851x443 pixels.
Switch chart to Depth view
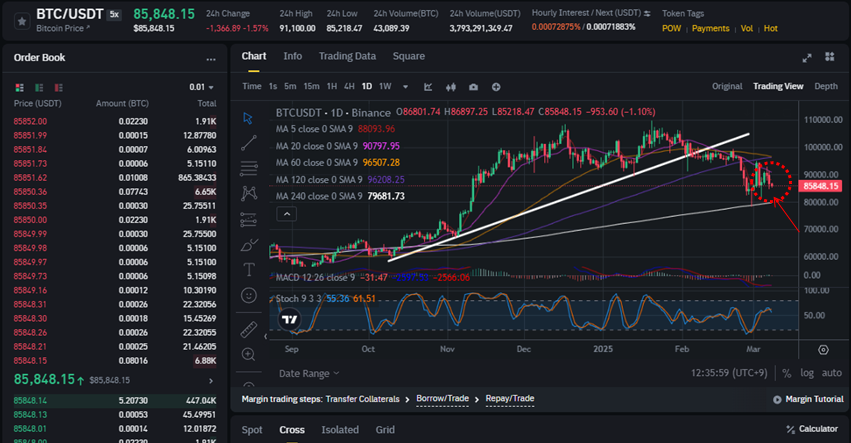click(825, 86)
